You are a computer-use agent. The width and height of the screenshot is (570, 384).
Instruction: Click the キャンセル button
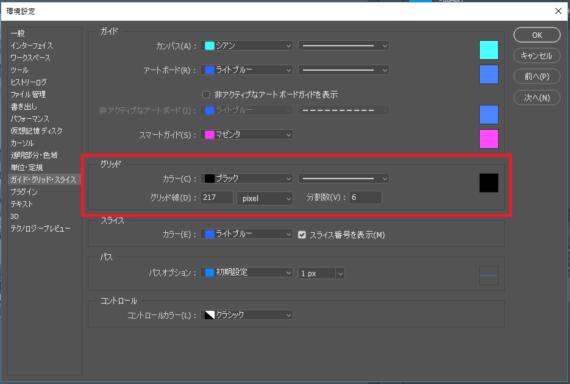point(537,56)
